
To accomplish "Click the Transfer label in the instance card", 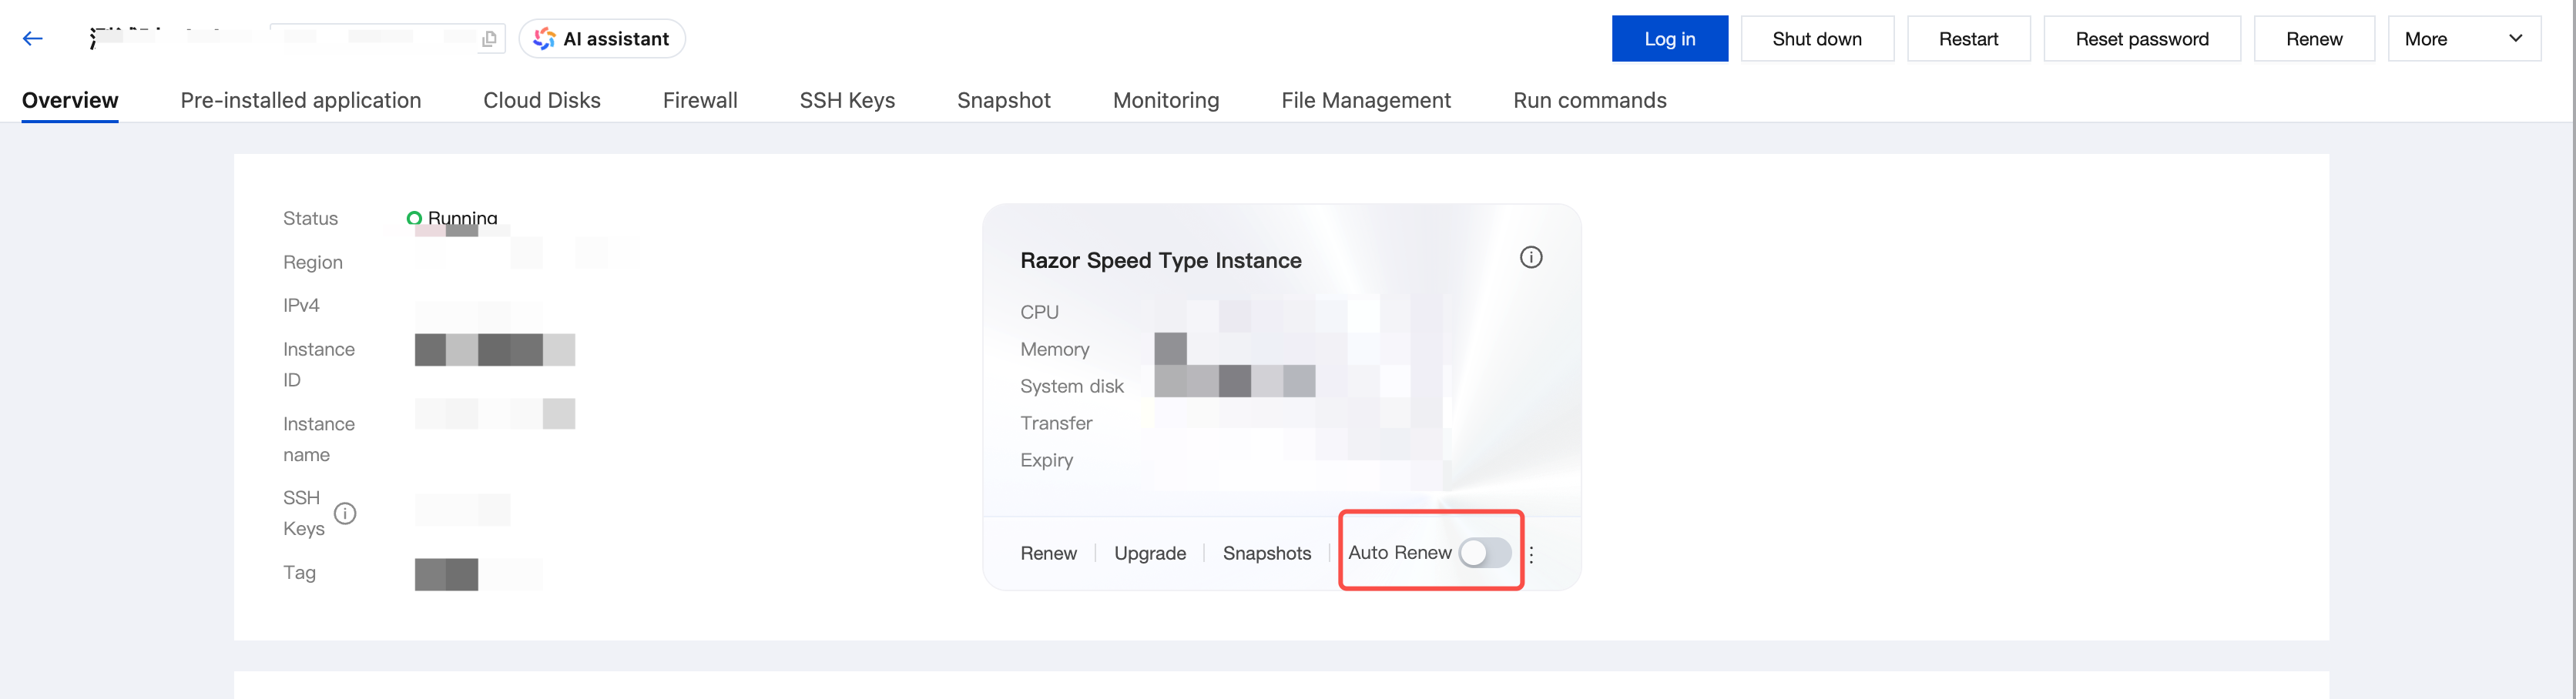I will (x=1056, y=424).
